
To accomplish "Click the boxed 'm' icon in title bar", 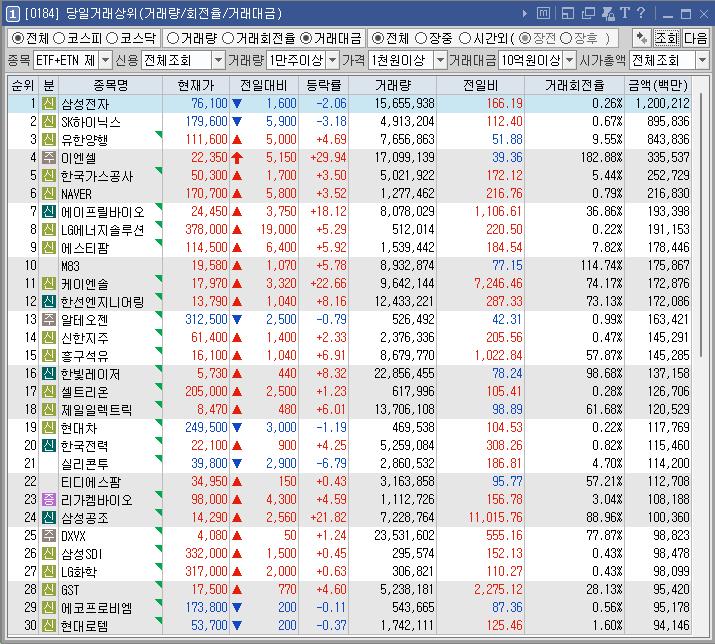I will (543, 13).
